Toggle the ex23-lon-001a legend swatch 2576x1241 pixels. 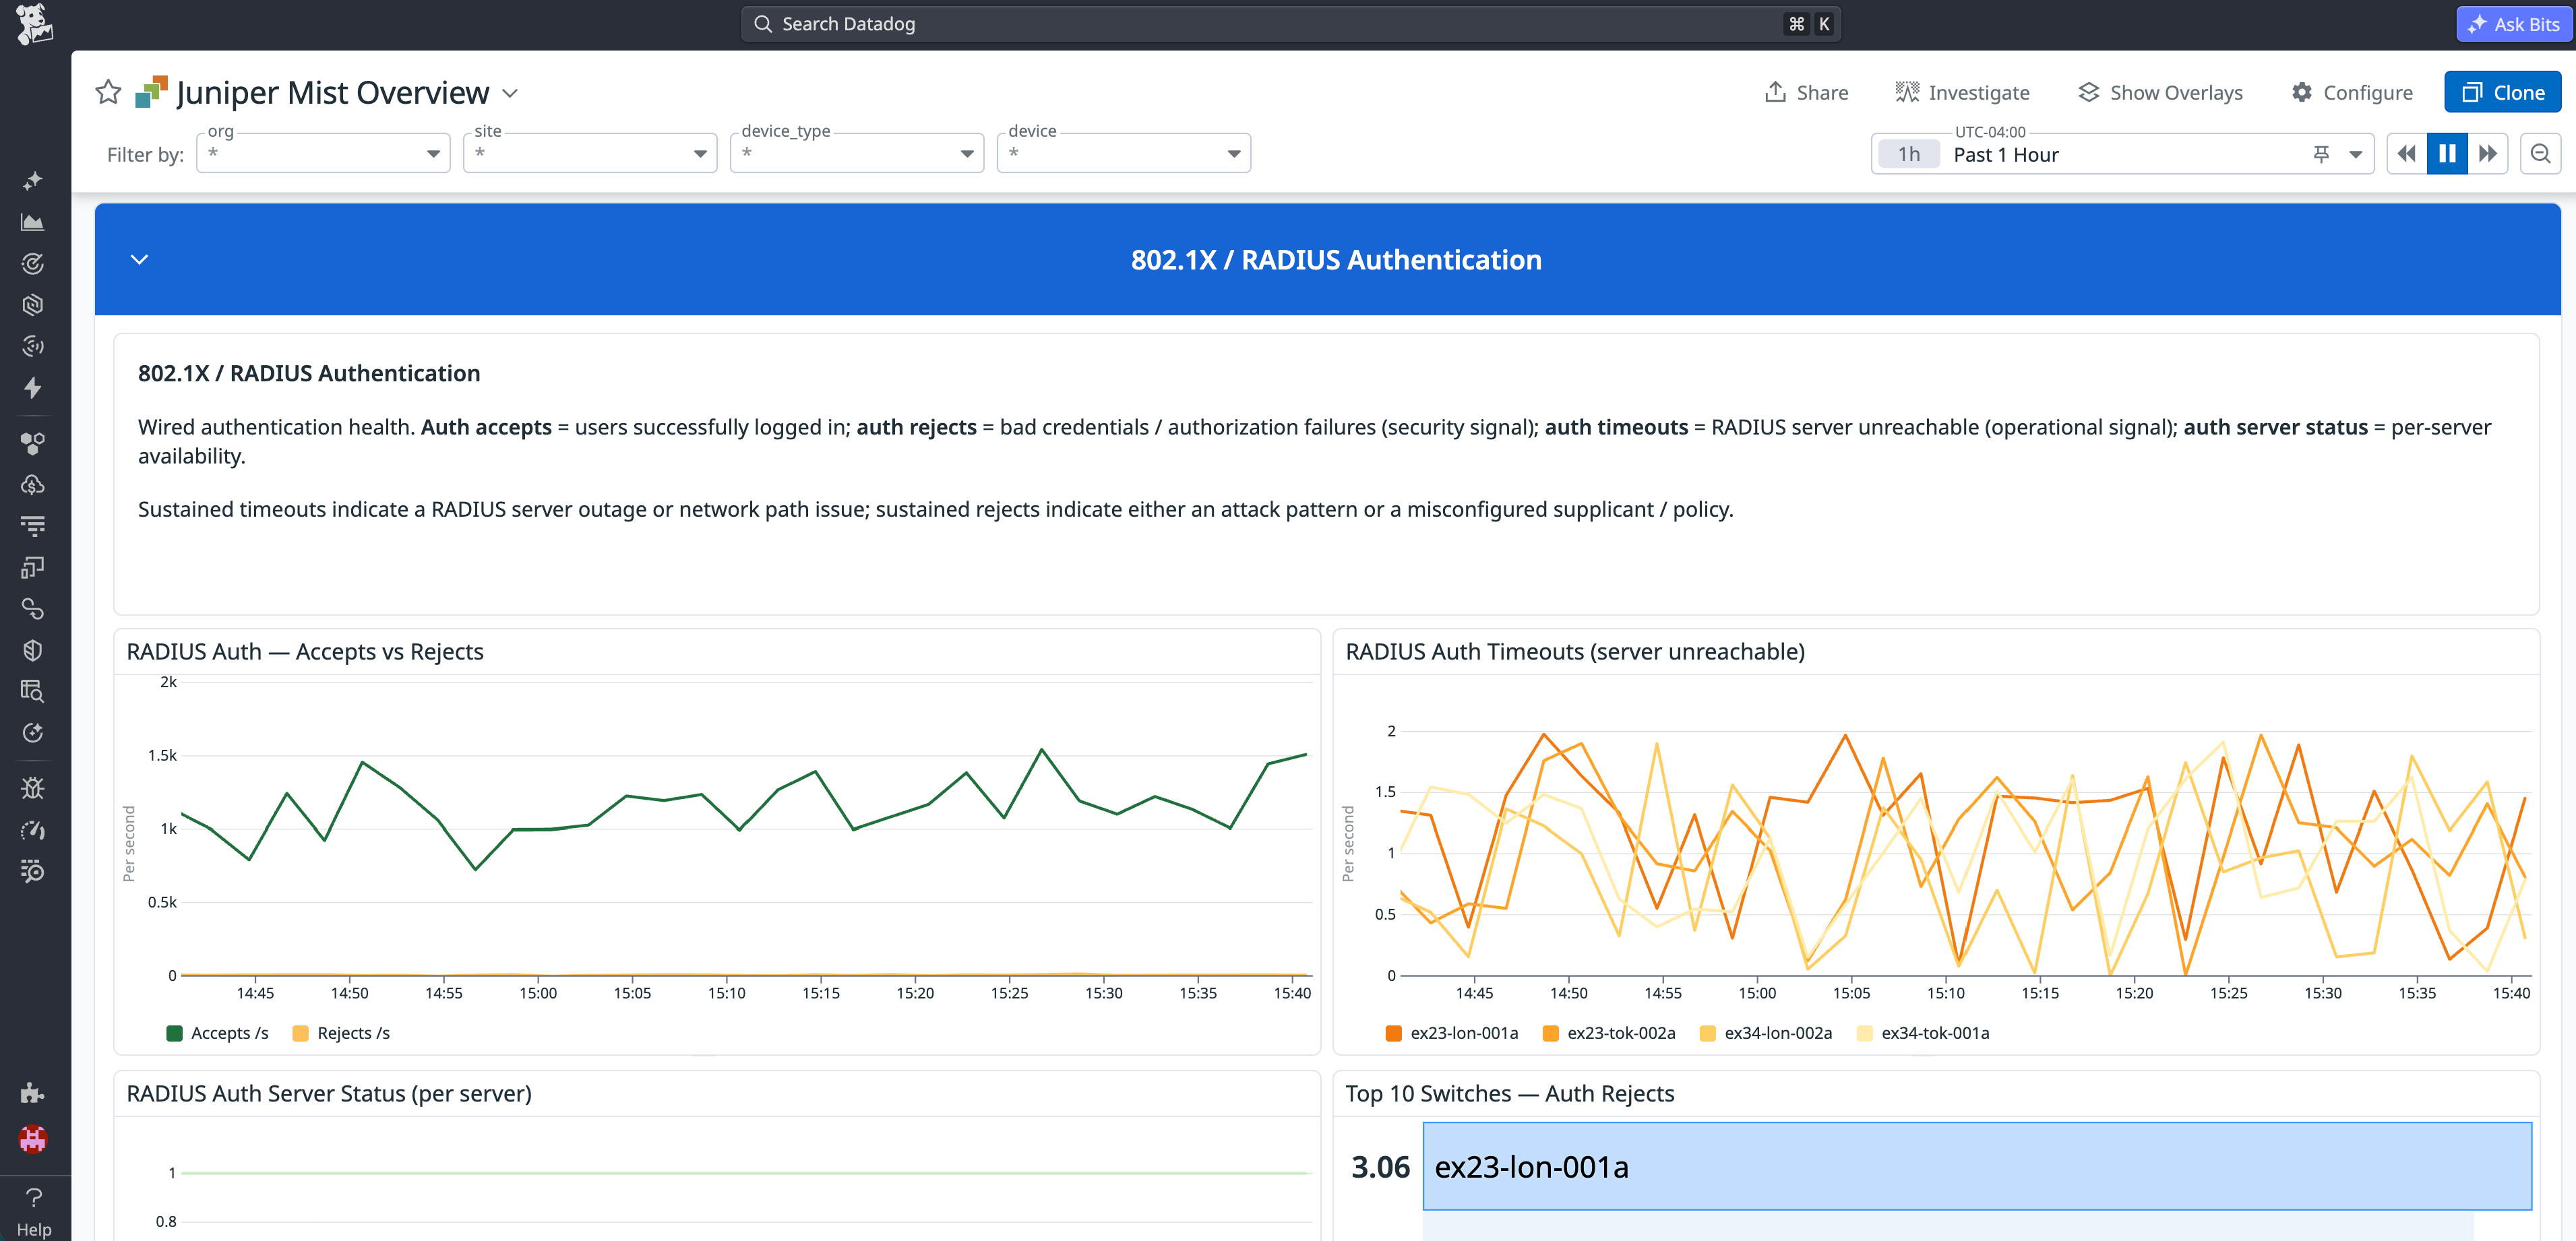click(x=1393, y=1033)
